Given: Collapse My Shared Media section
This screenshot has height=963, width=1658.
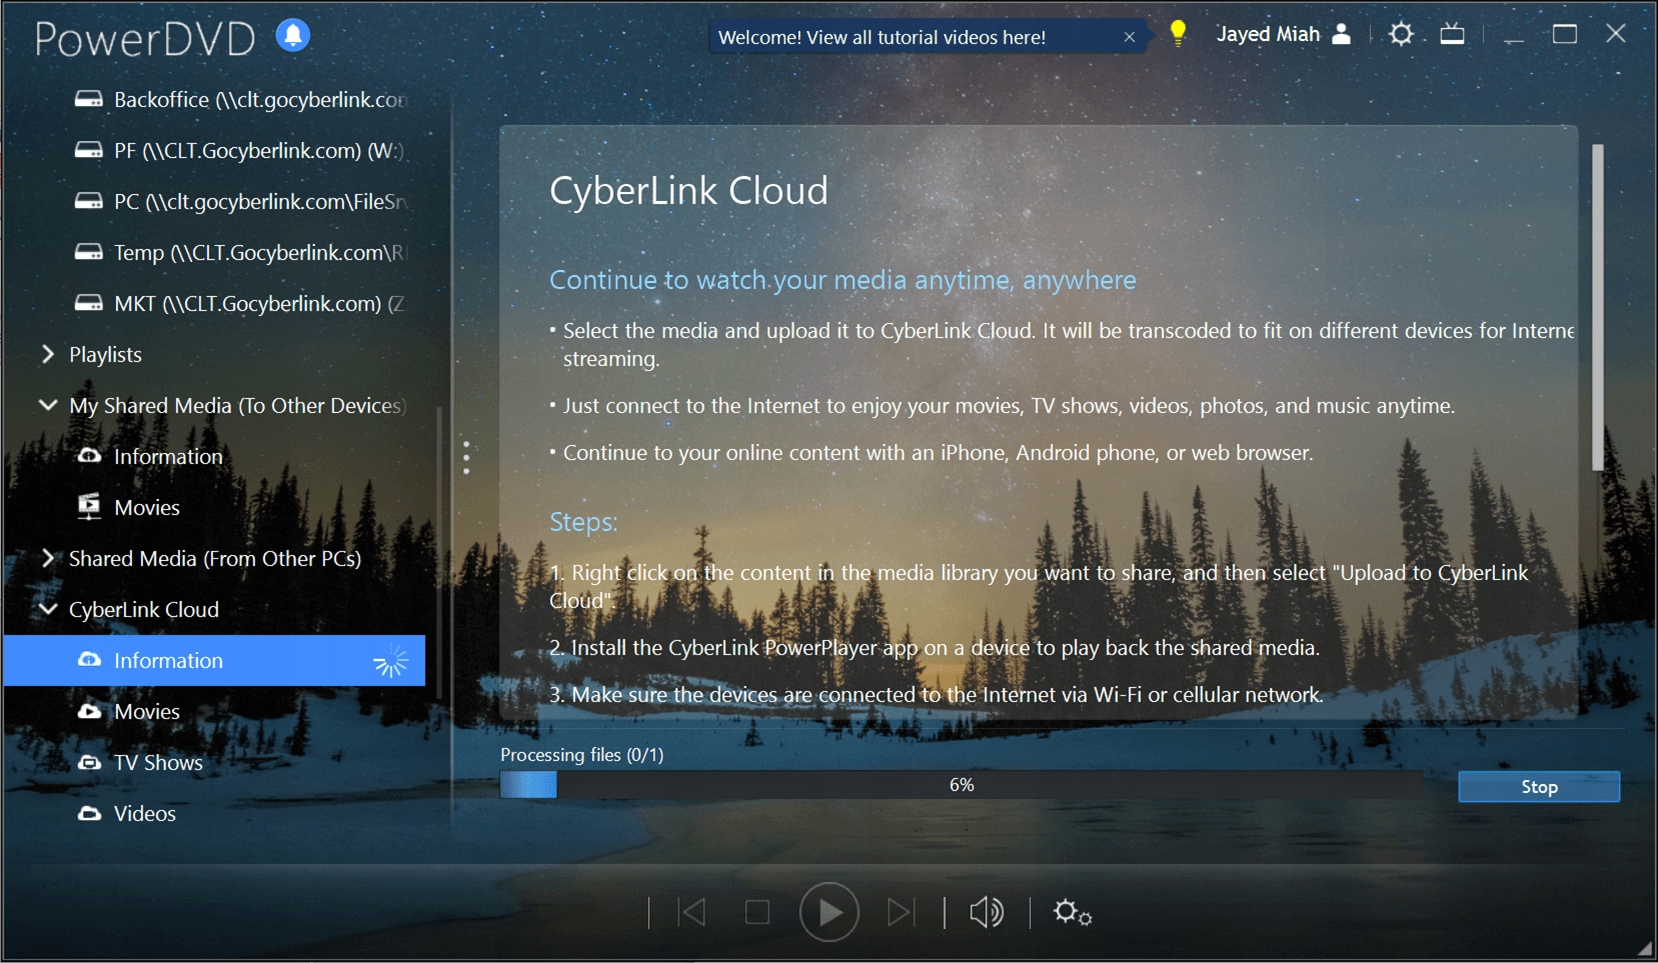Looking at the screenshot, I should 47,405.
